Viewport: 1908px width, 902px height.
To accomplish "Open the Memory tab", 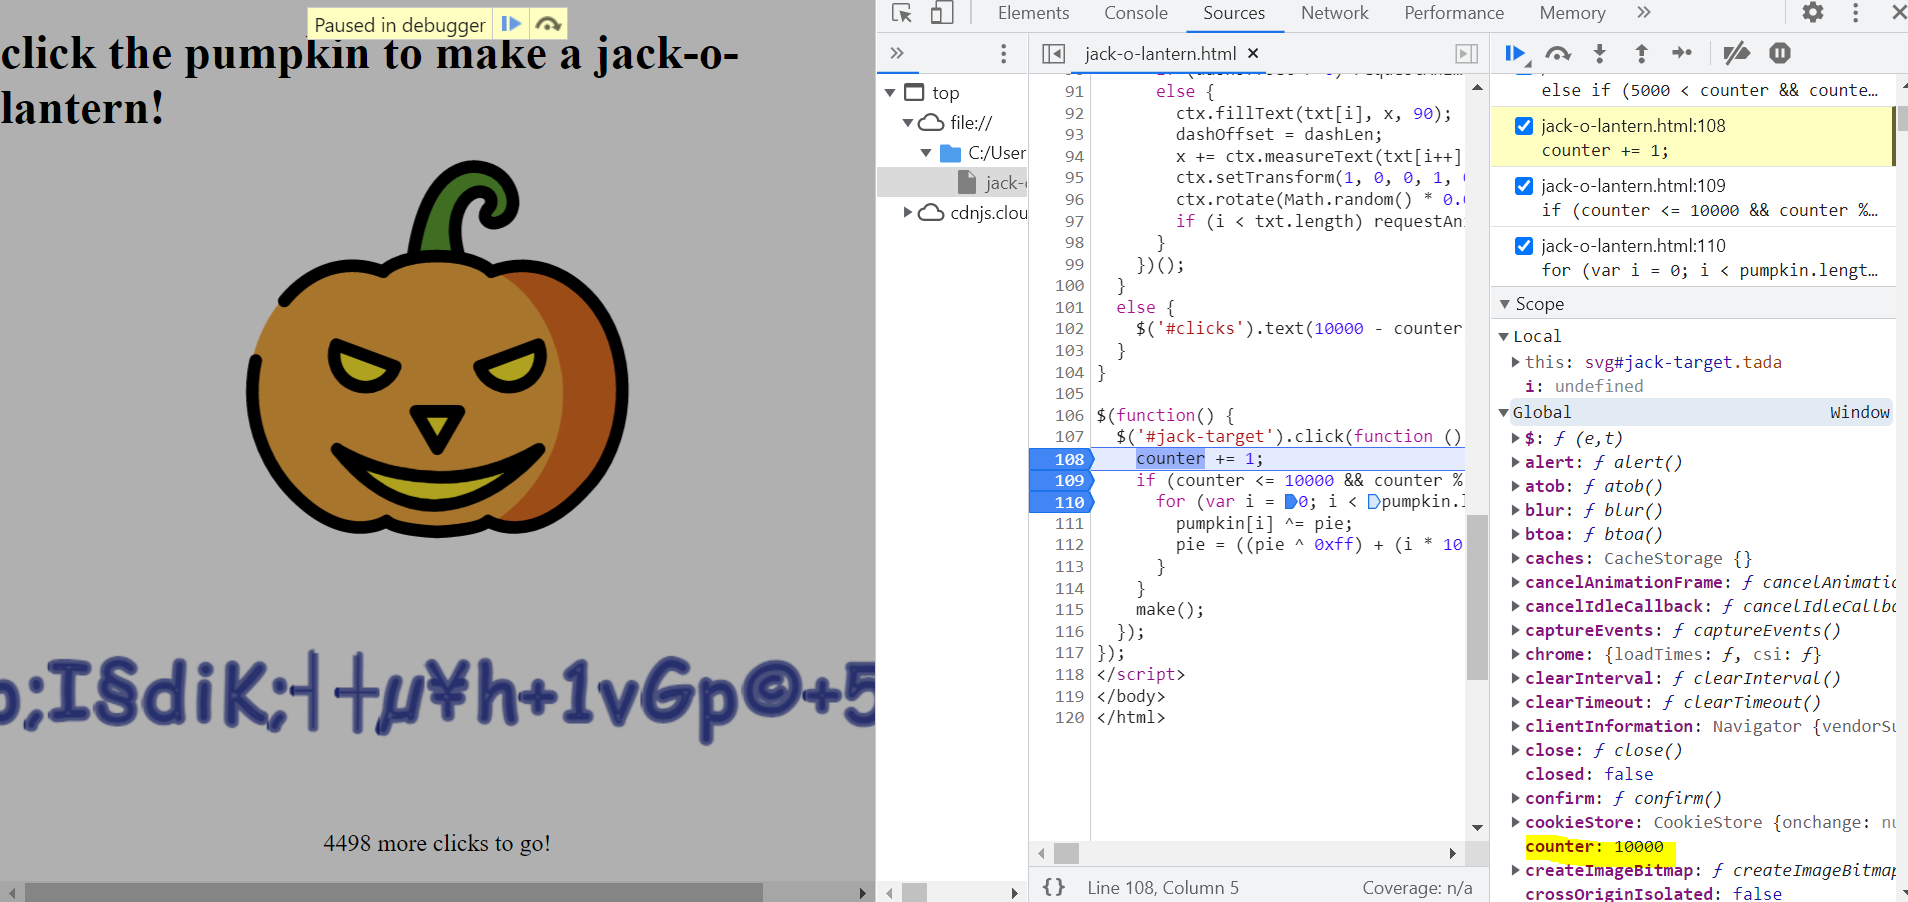I will coord(1573,13).
